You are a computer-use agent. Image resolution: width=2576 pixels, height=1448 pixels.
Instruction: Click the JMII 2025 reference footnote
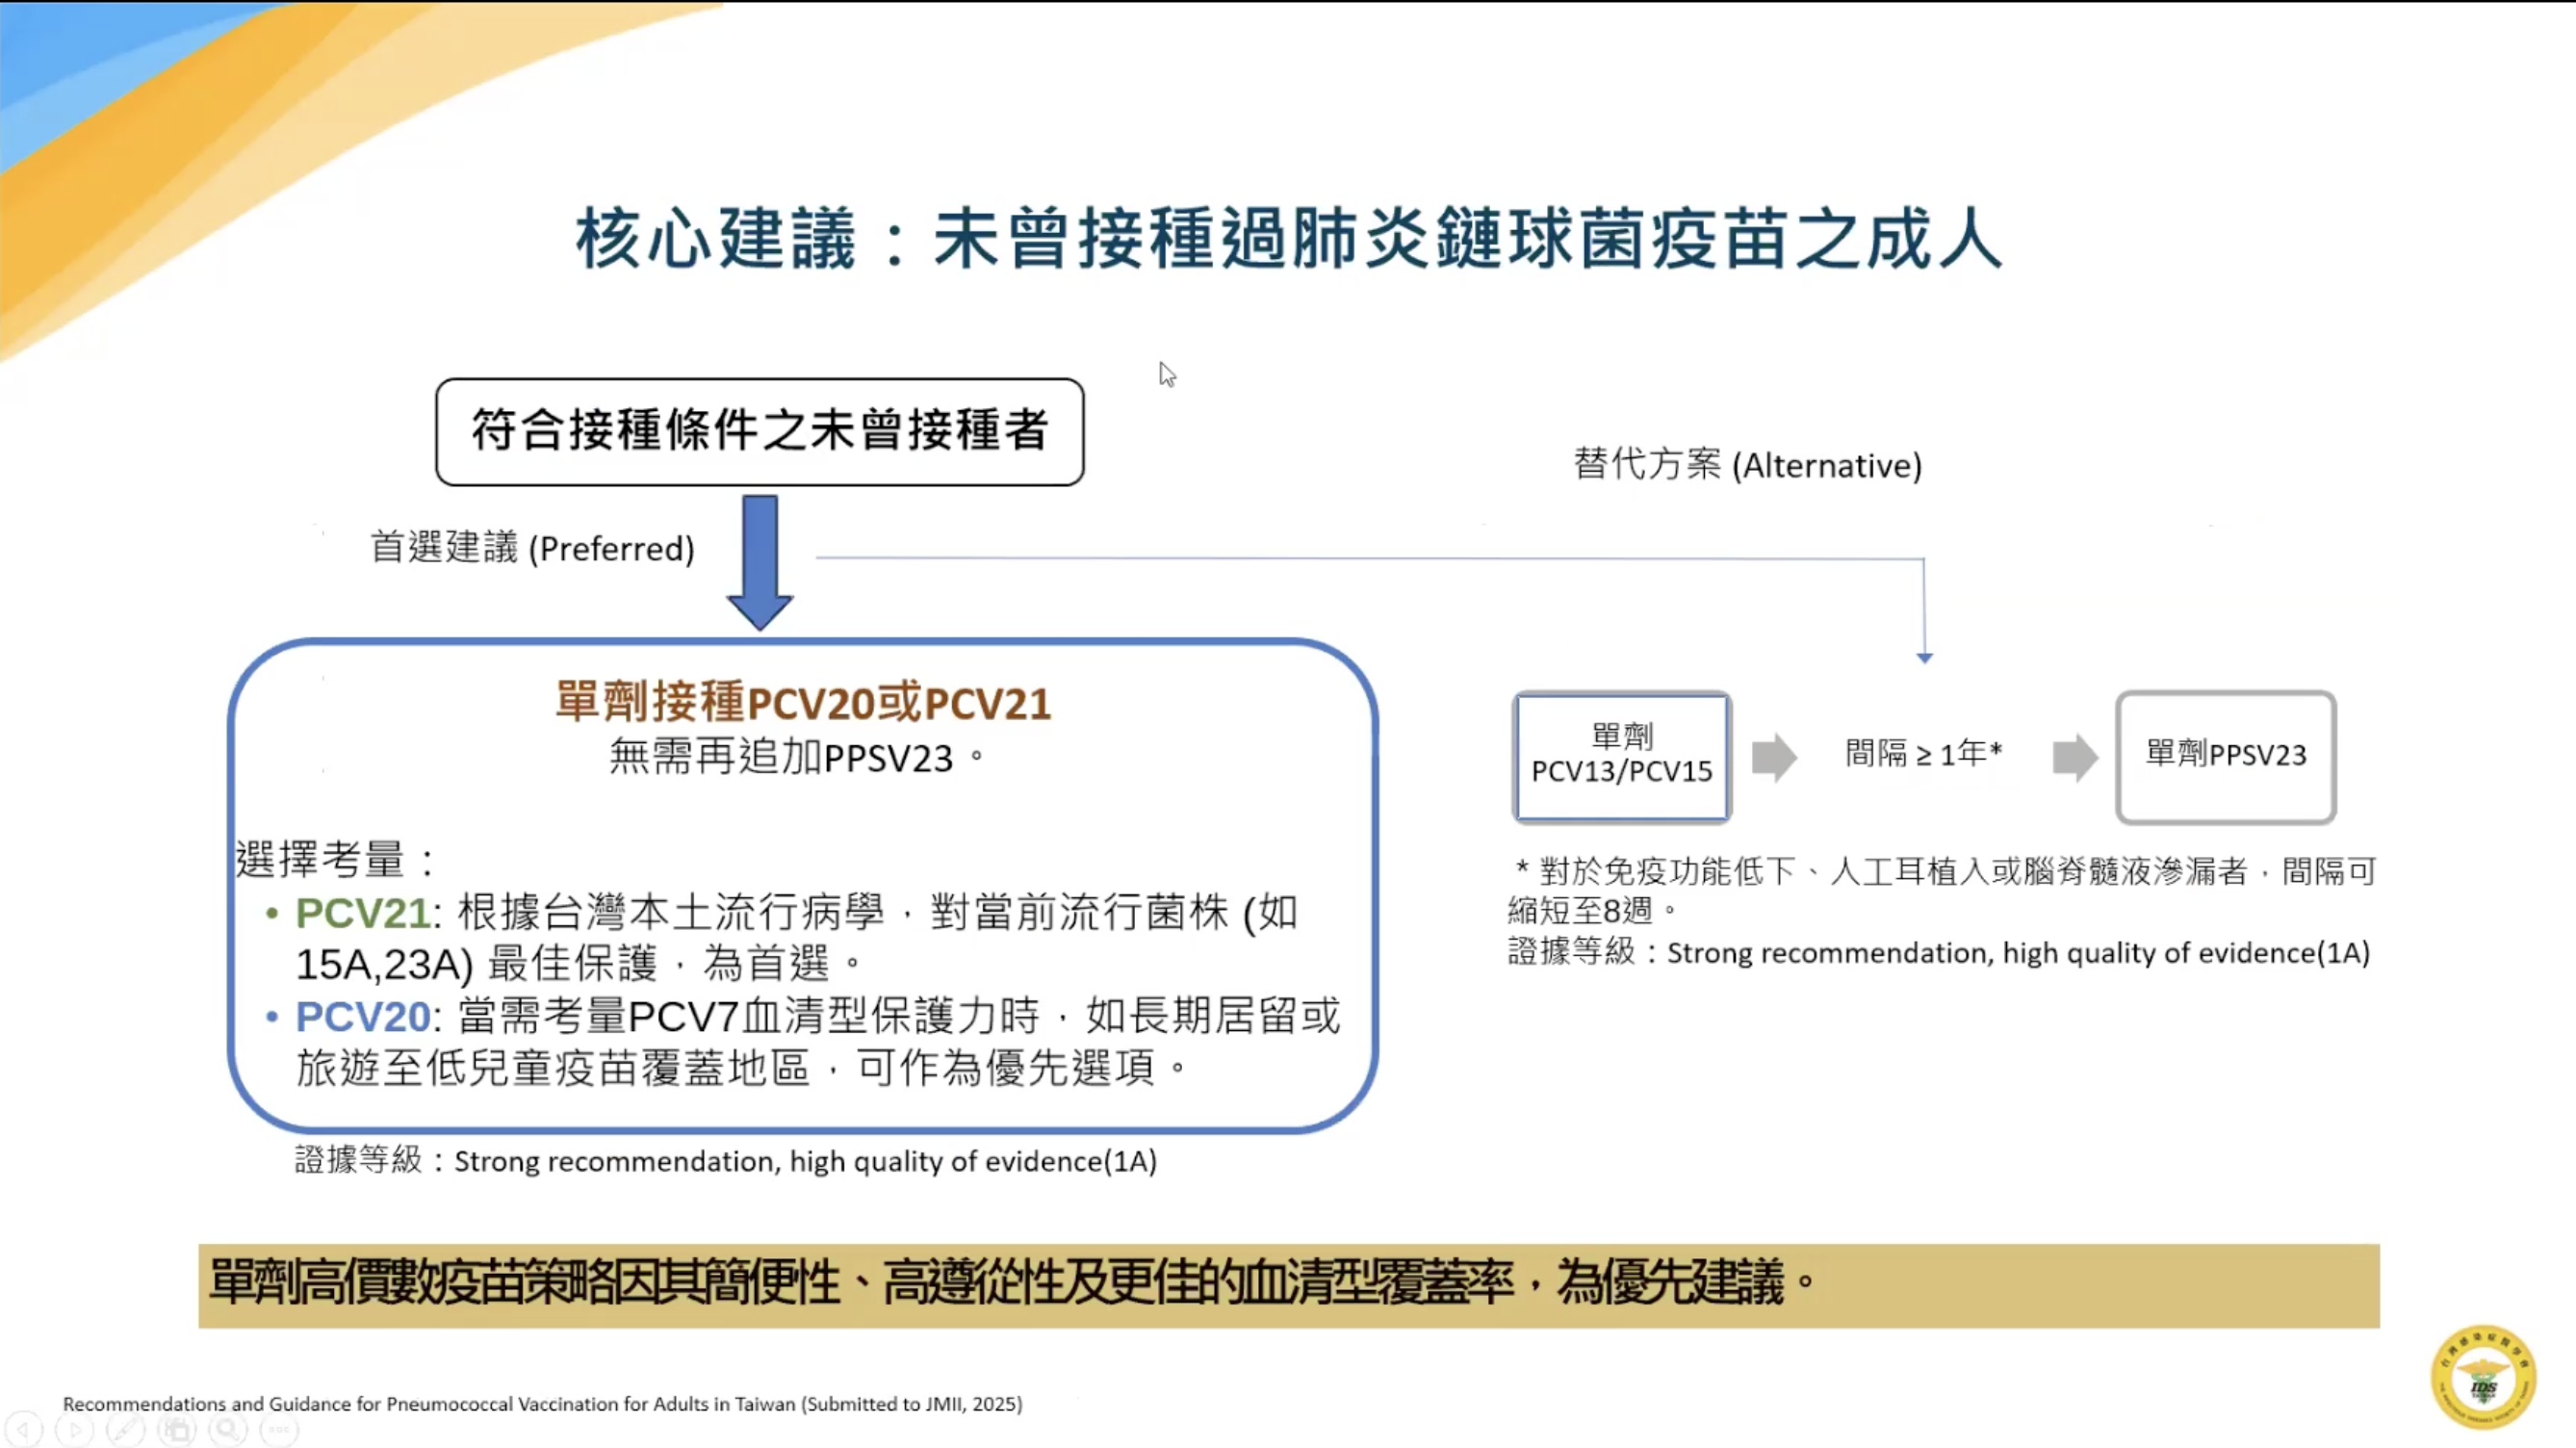tap(542, 1403)
